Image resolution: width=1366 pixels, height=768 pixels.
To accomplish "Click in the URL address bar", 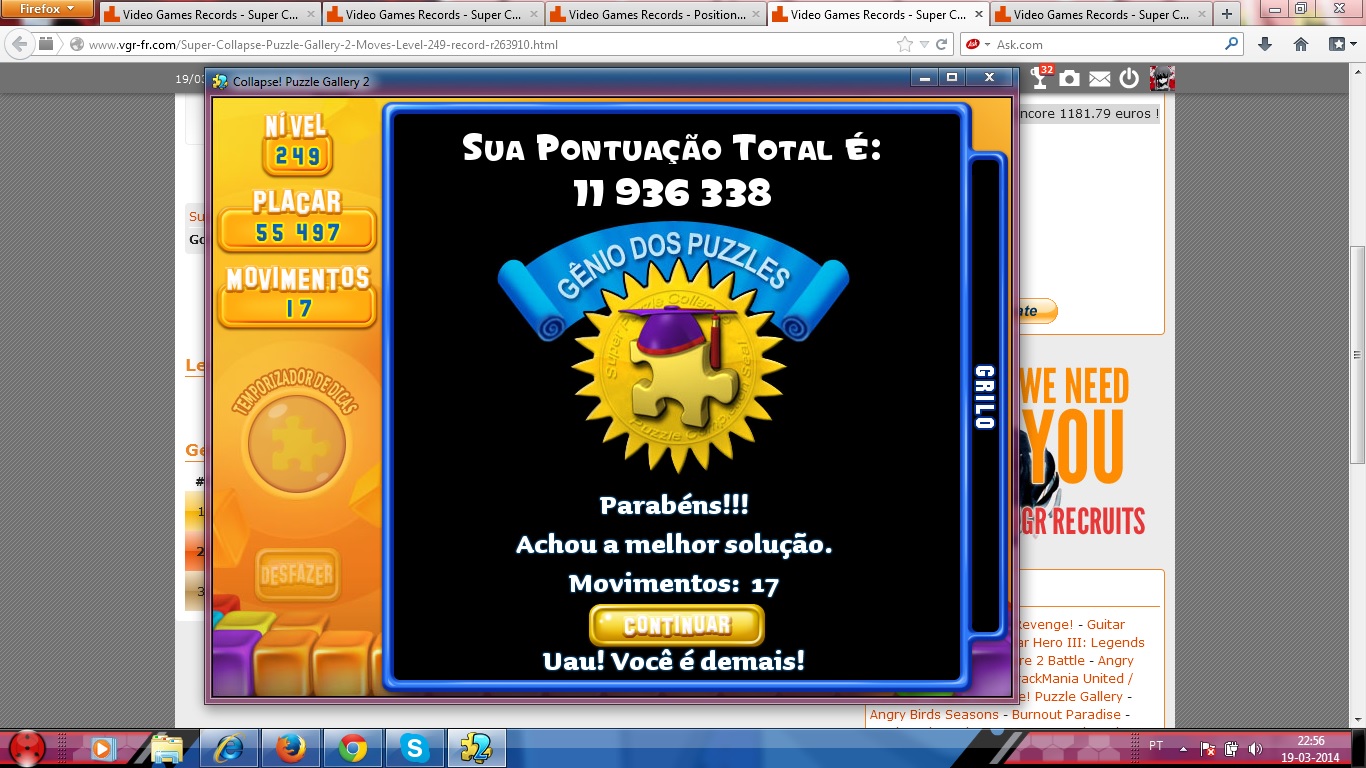I will (x=480, y=45).
